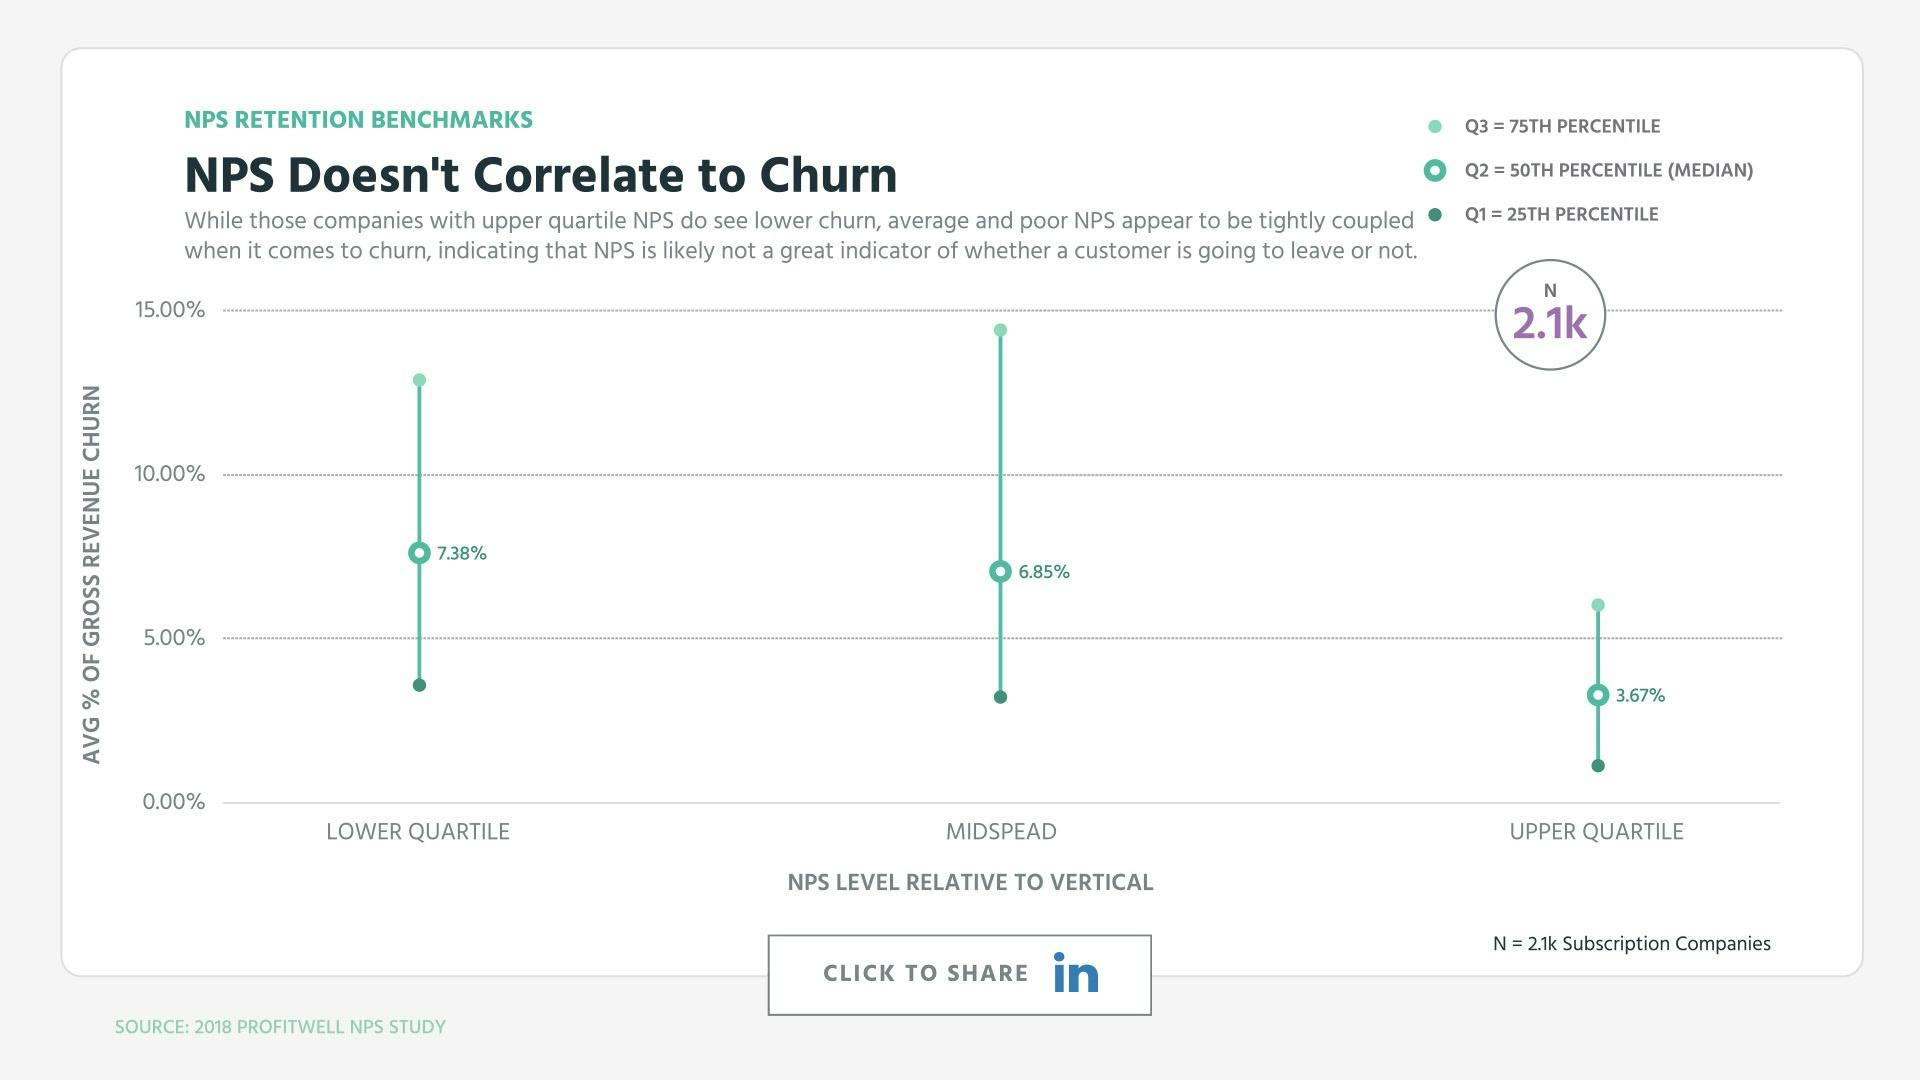Click the N = 2.1k Subscription Companies note
This screenshot has height=1080, width=1920.
pyautogui.click(x=1632, y=943)
